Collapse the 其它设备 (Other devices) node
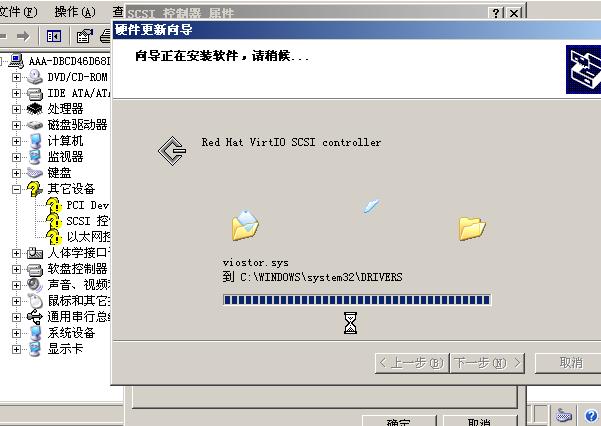 pos(16,189)
